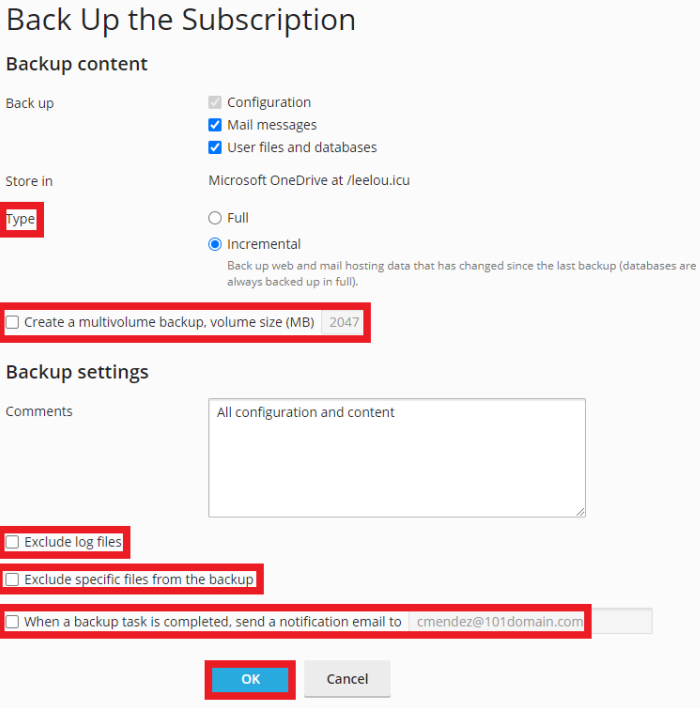
Task: Click the Back Up the Subscription title
Action: point(181,20)
